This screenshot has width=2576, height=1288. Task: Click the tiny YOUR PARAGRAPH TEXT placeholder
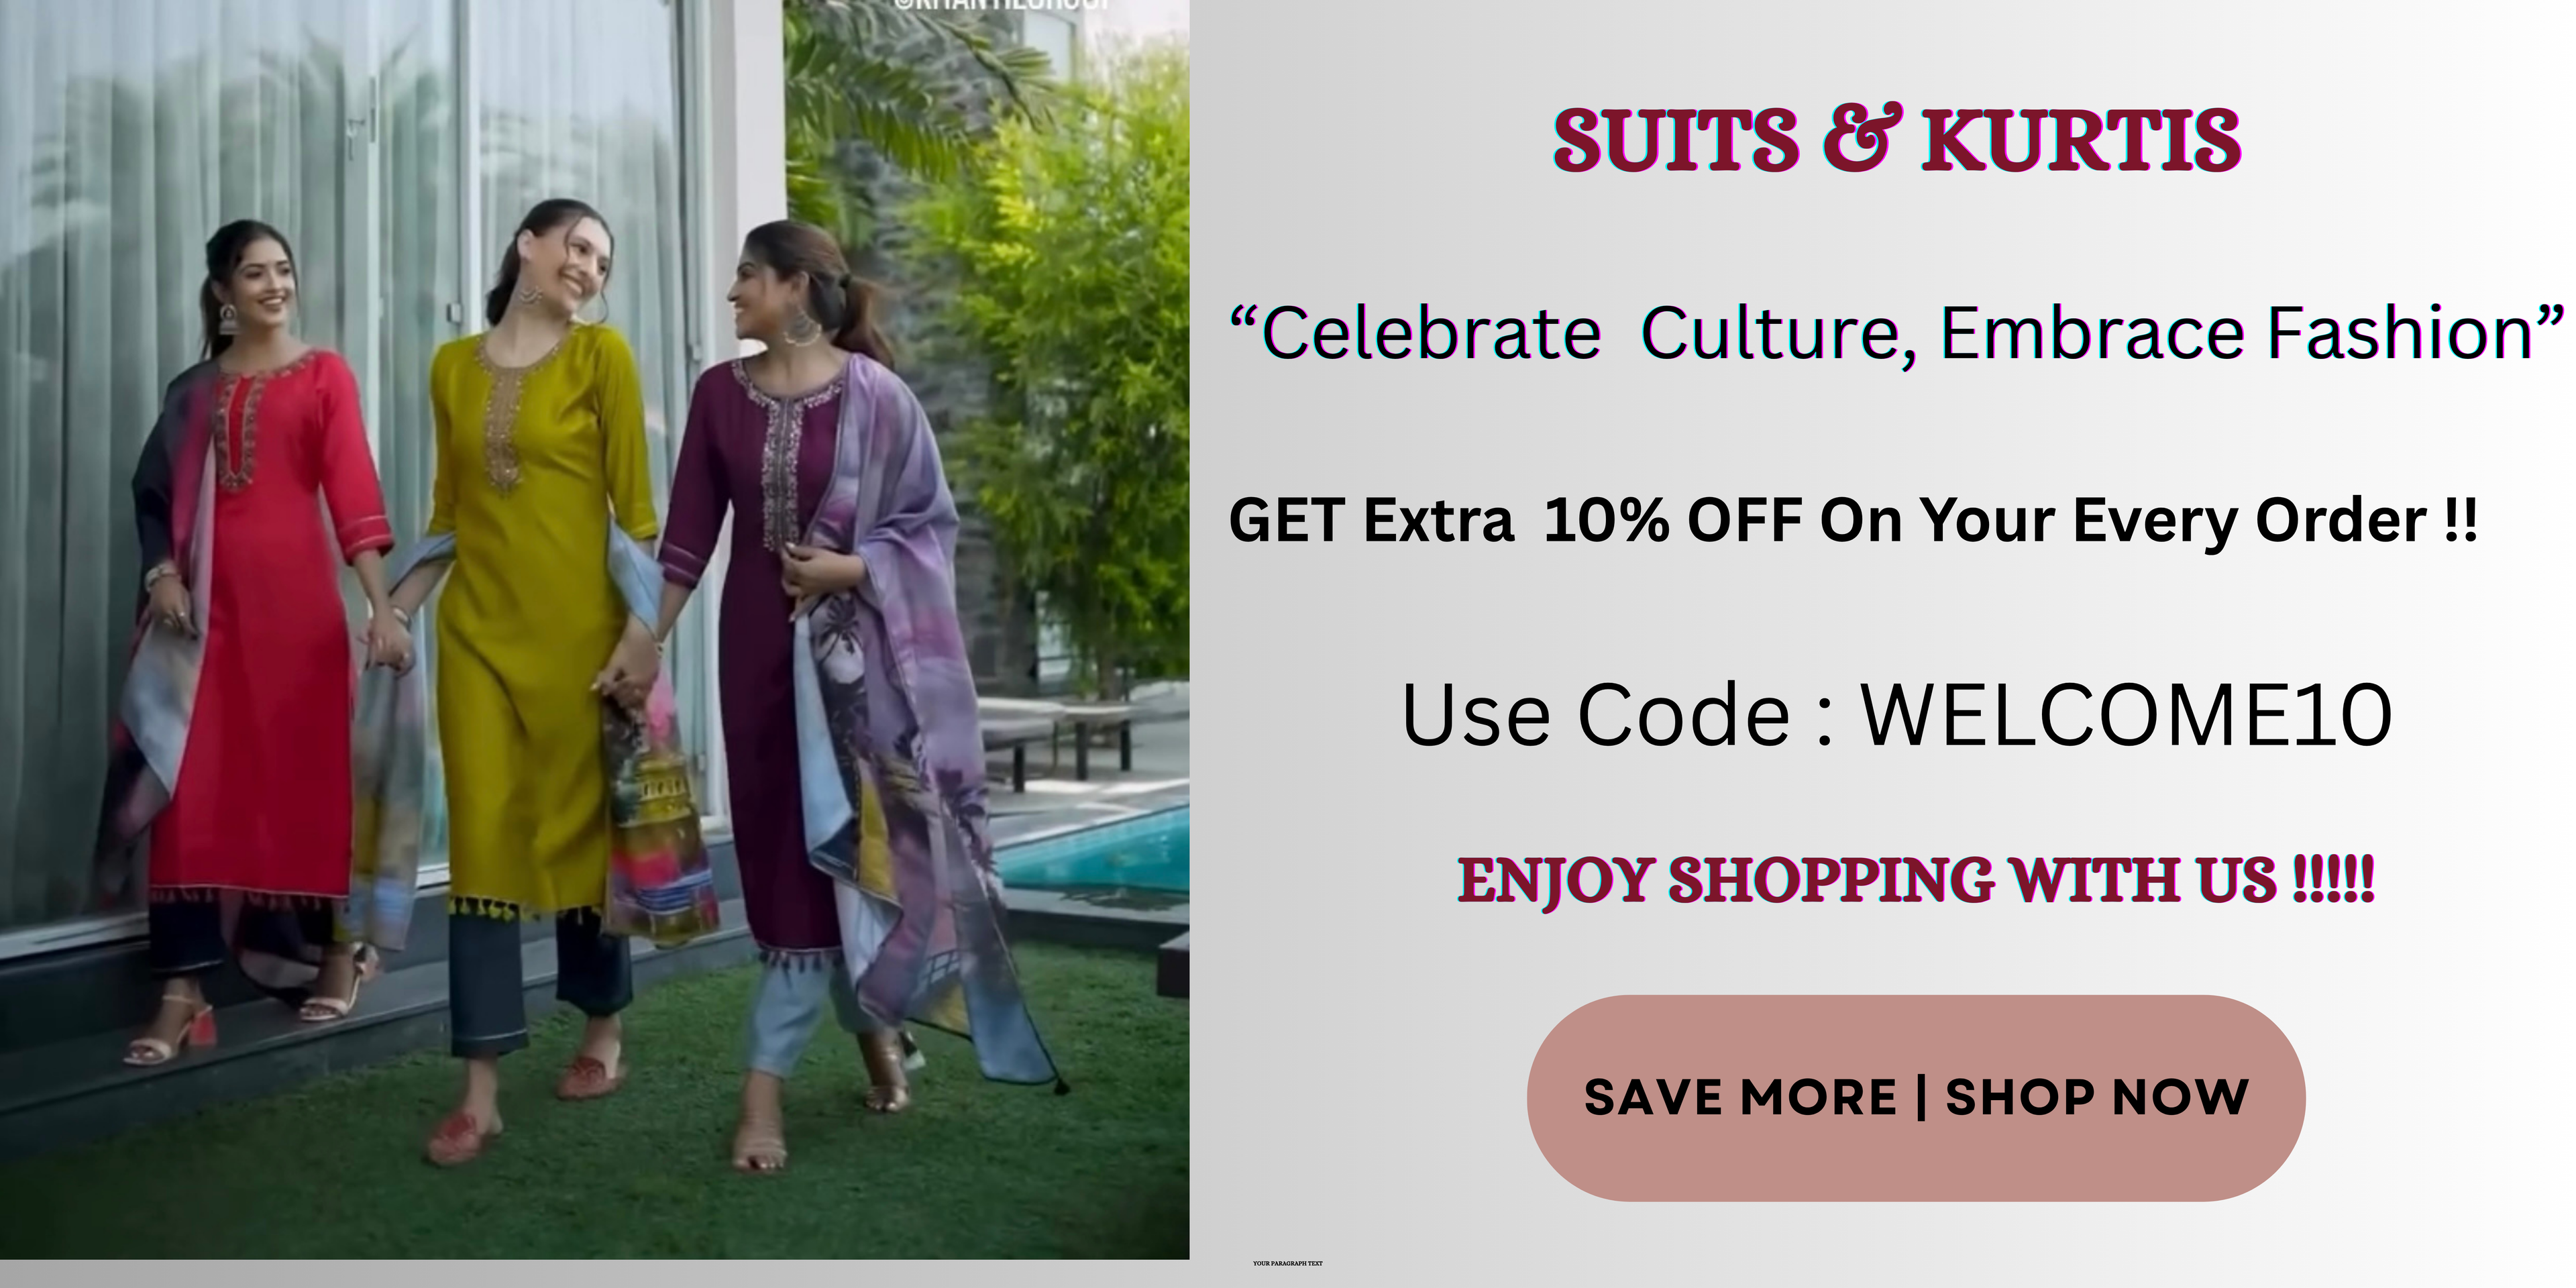click(x=1288, y=1263)
